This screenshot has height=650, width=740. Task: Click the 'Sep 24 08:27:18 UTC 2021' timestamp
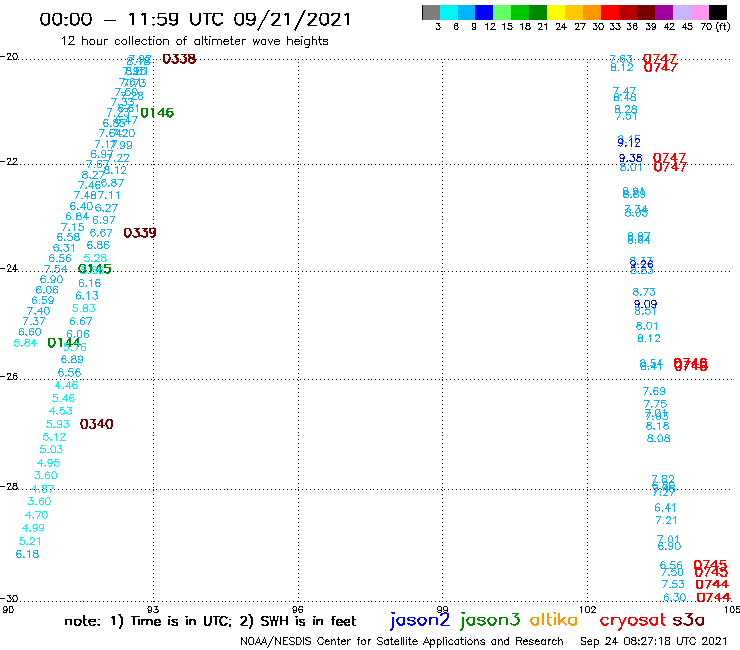coord(654,642)
